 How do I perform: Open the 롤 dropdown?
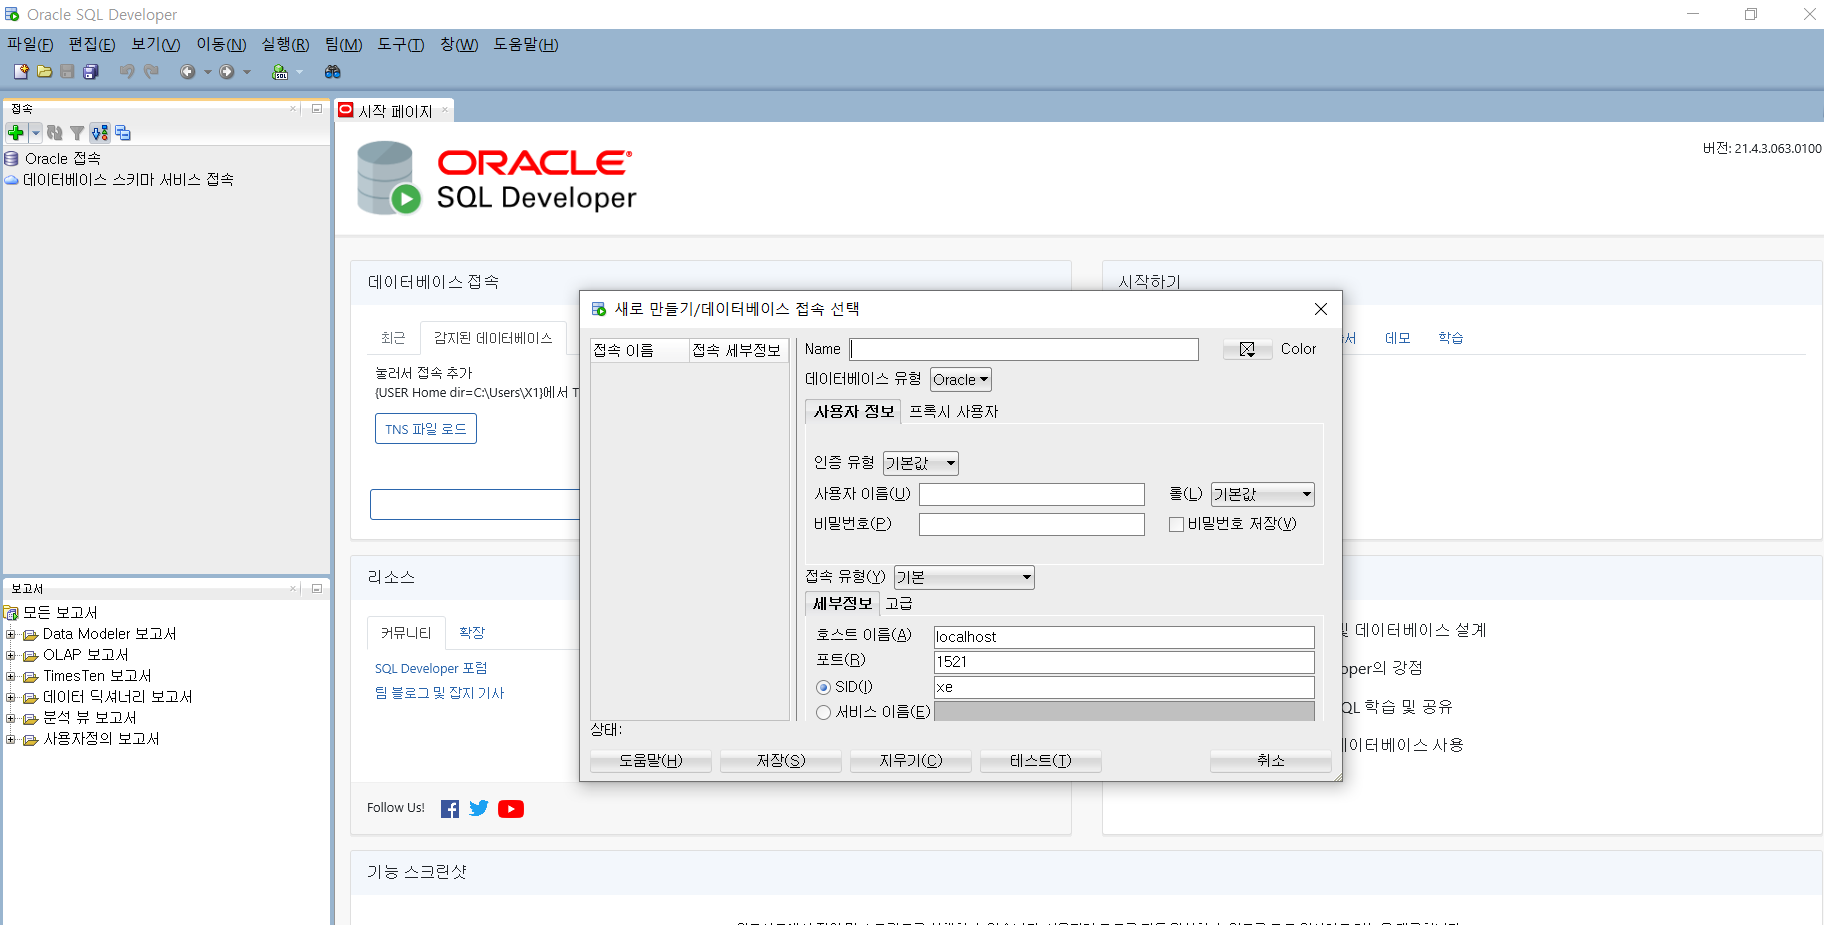pos(1263,494)
